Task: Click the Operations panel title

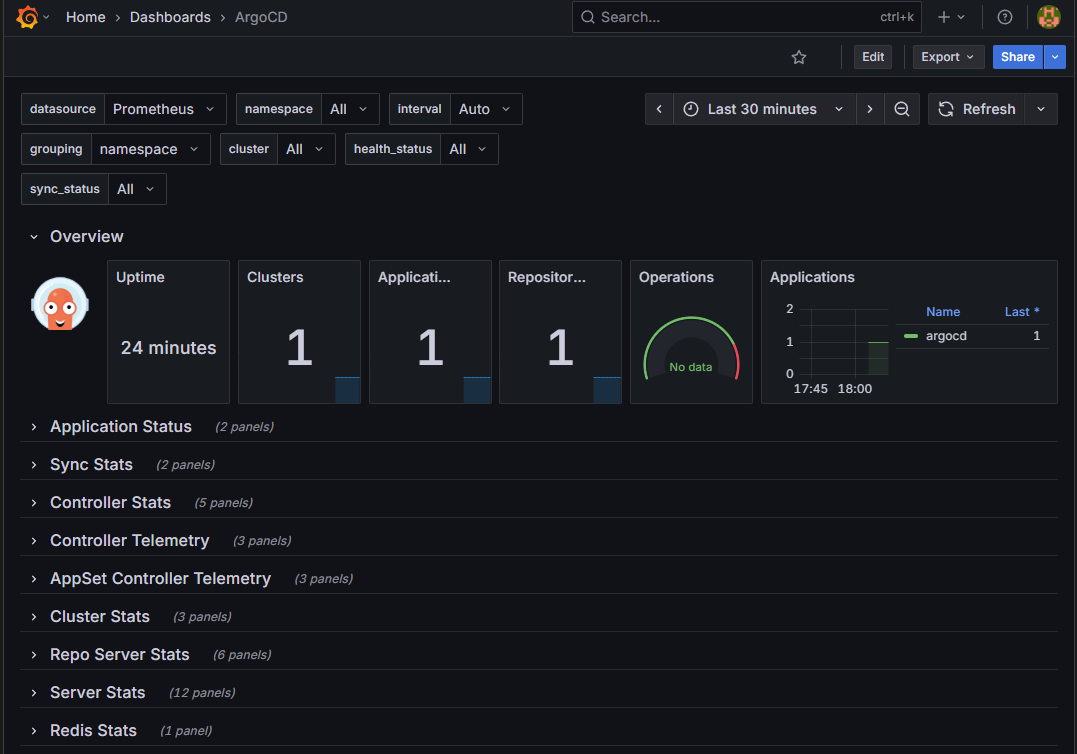Action: [x=676, y=277]
